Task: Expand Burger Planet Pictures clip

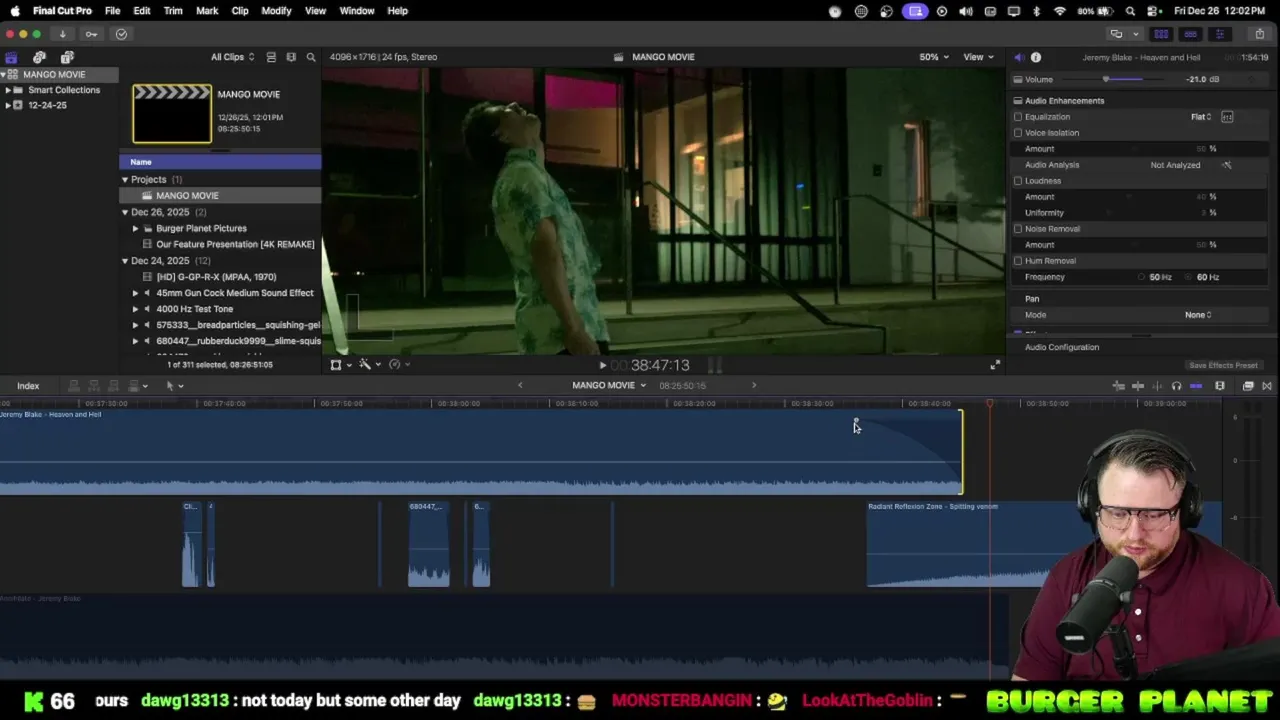Action: coord(135,228)
